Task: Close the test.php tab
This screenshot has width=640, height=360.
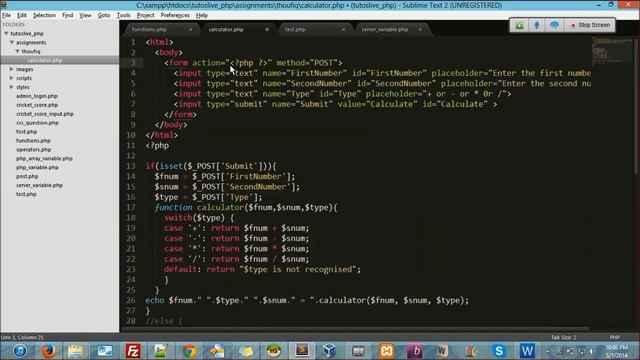Action: click(x=343, y=29)
